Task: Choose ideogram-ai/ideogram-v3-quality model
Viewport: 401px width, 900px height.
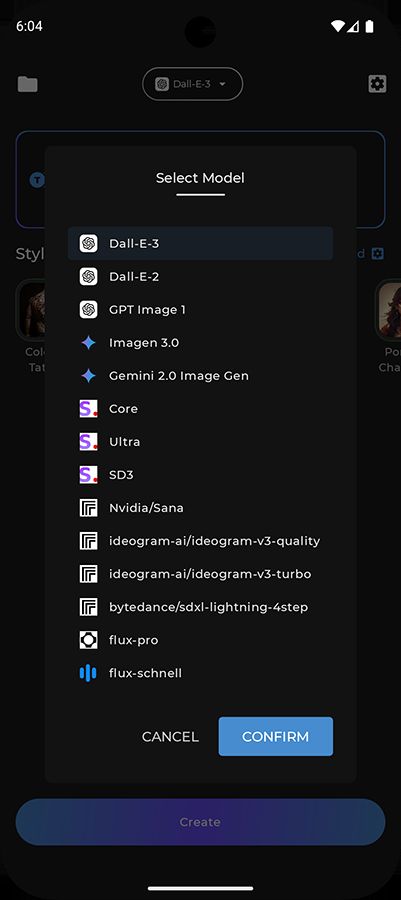Action: click(200, 541)
